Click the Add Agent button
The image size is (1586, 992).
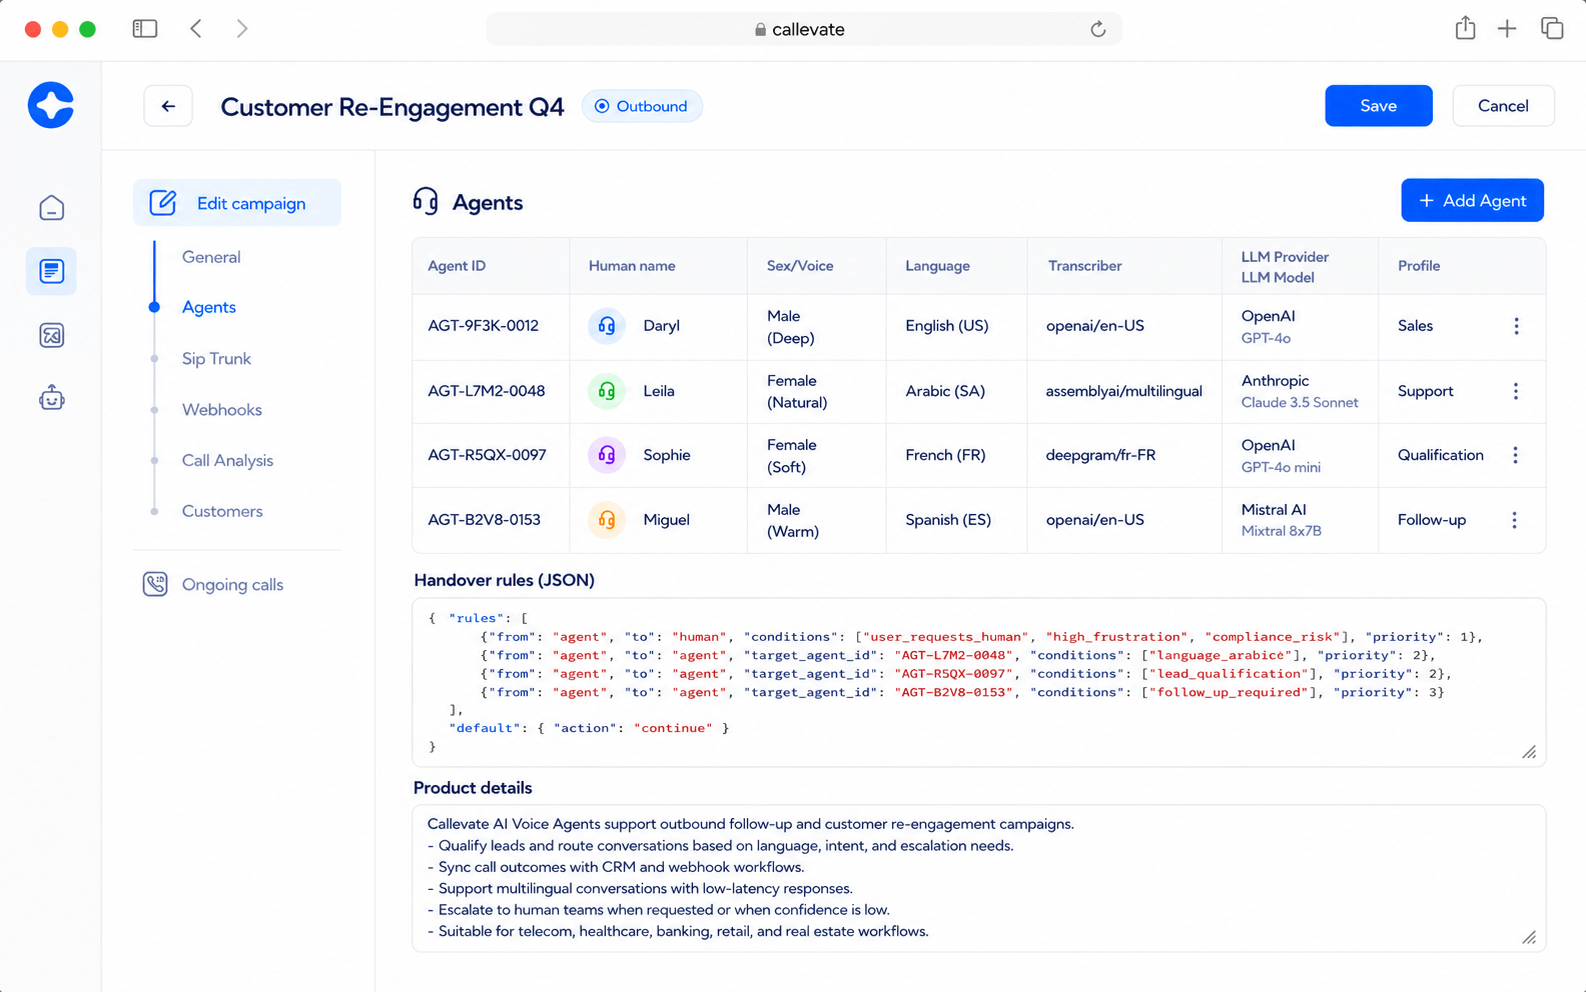[1472, 201]
